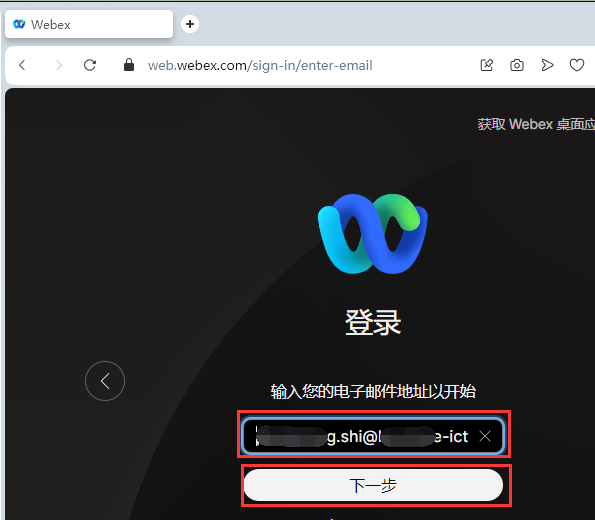The width and height of the screenshot is (595, 520).
Task: Click the circular back chevron button
Action: click(x=105, y=381)
